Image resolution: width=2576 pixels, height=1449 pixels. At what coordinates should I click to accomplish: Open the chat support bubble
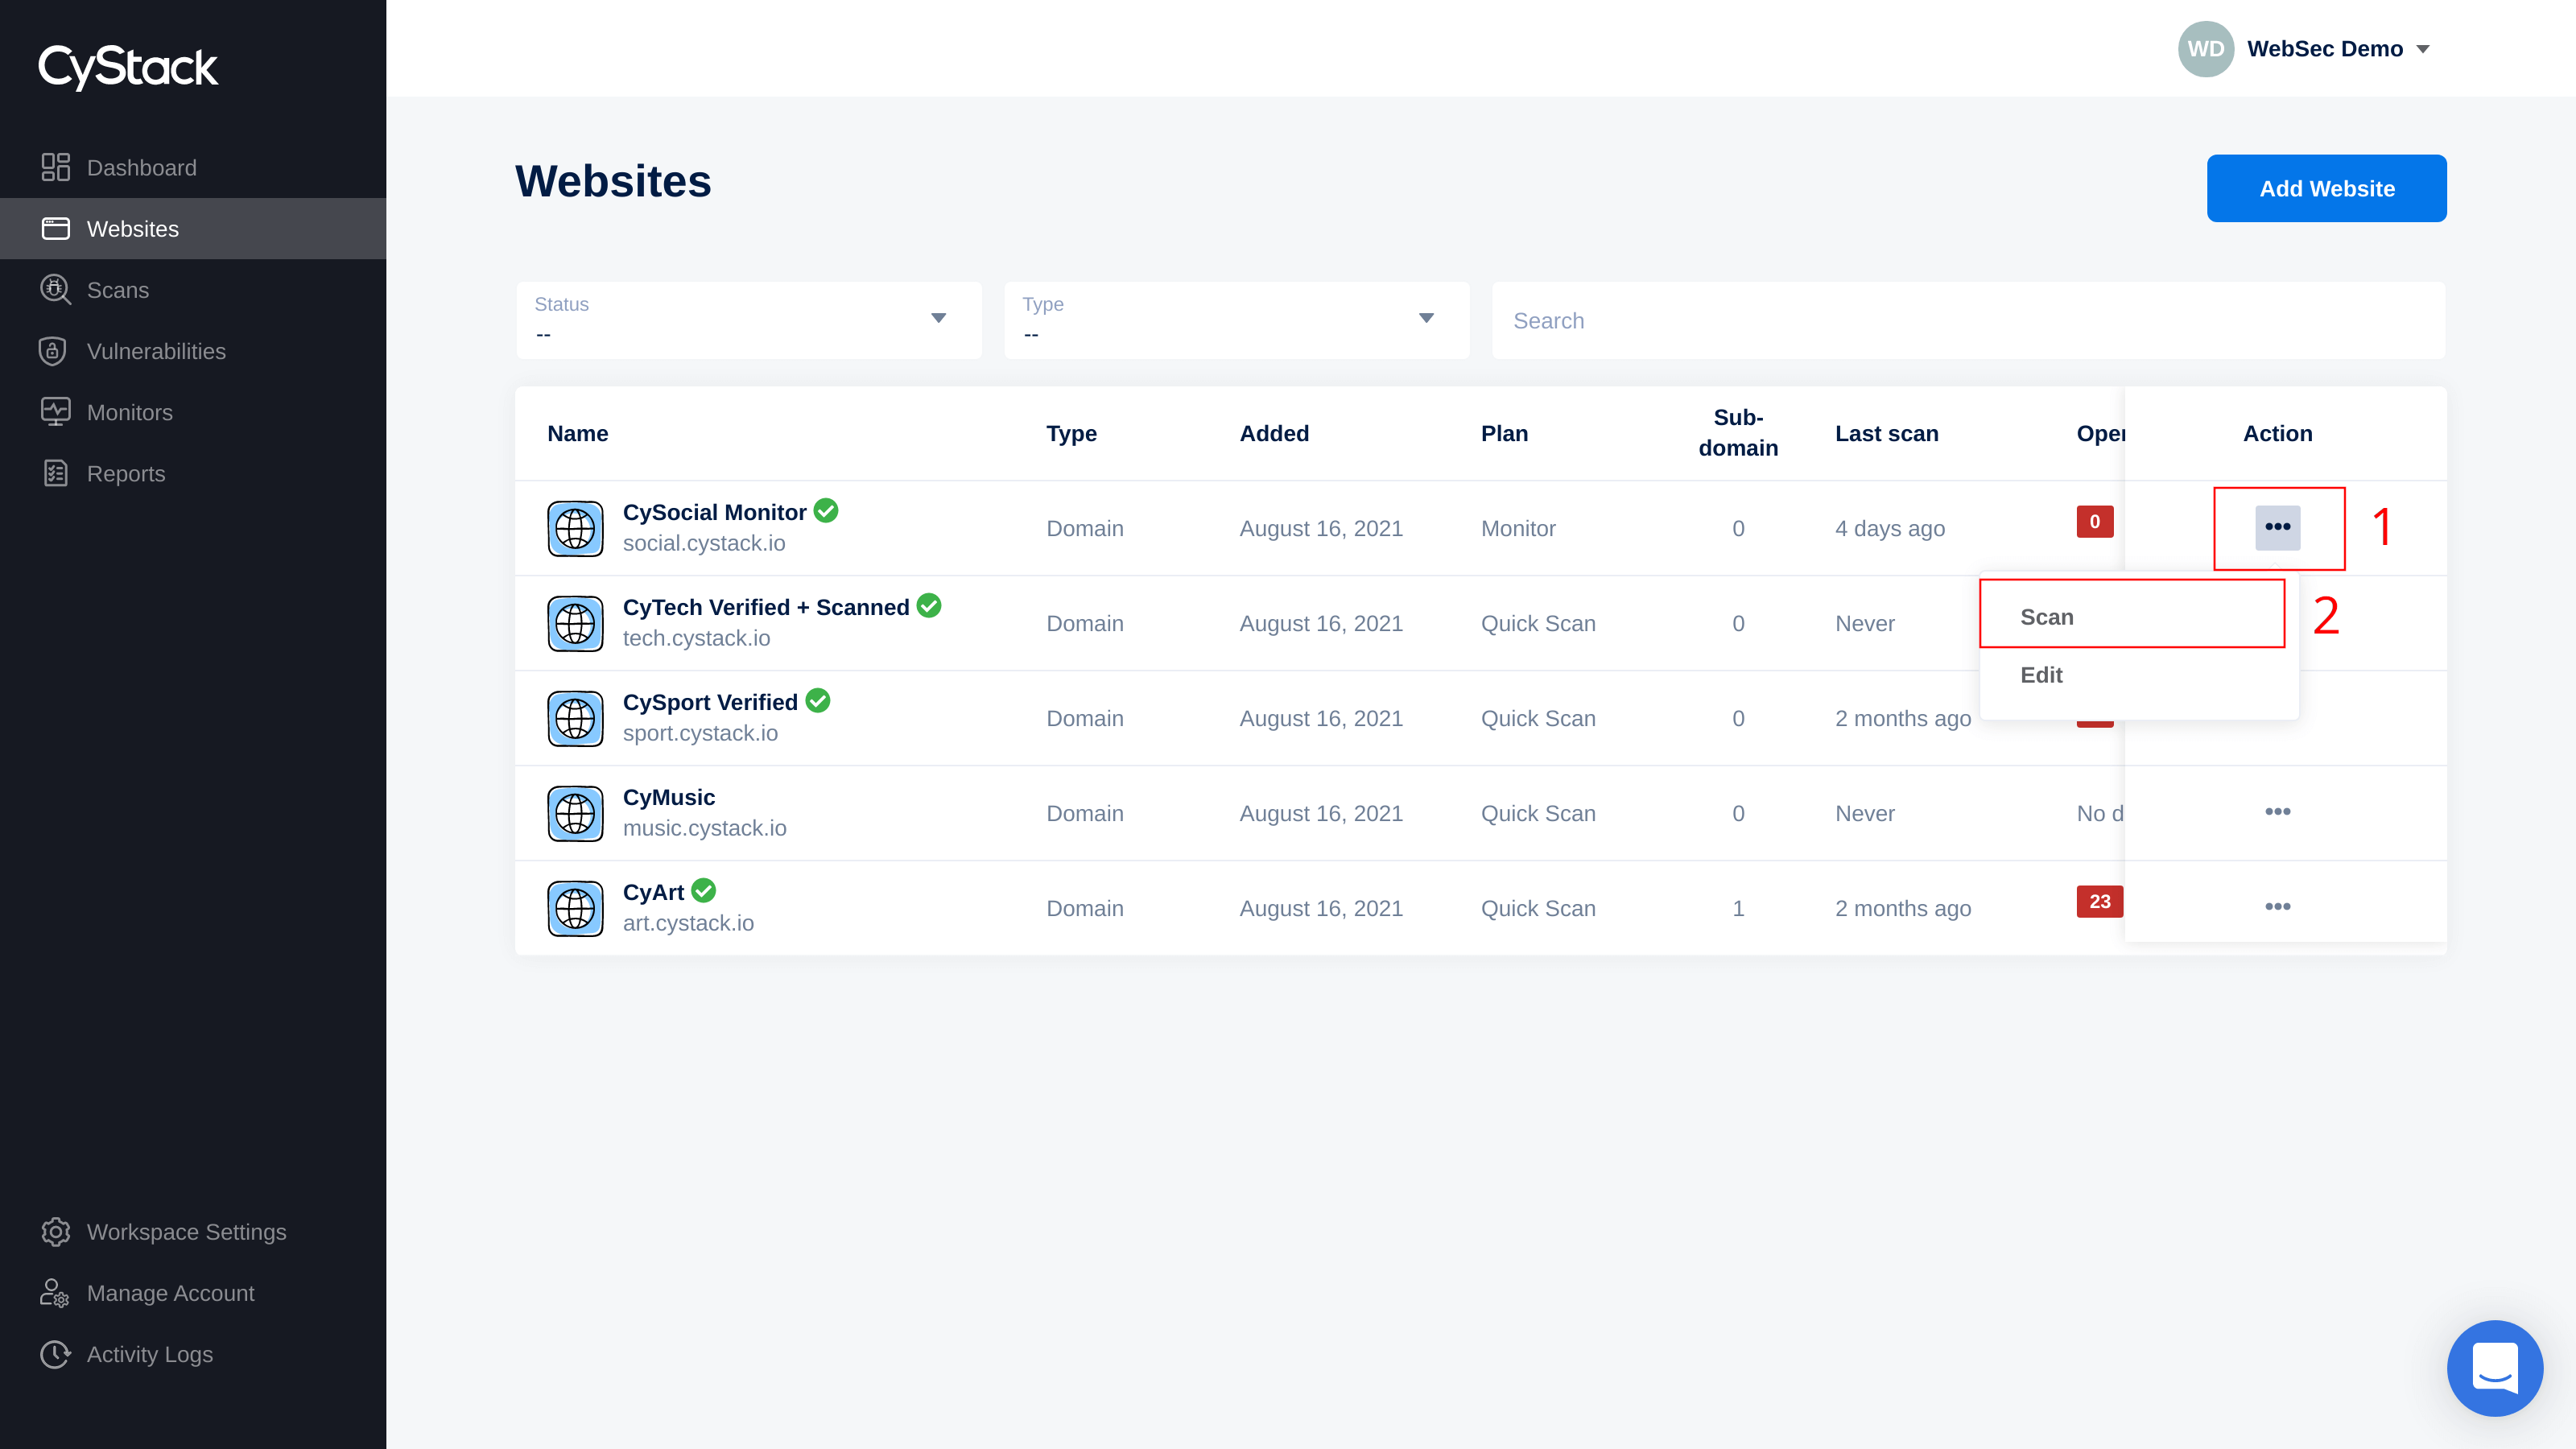[2495, 1368]
